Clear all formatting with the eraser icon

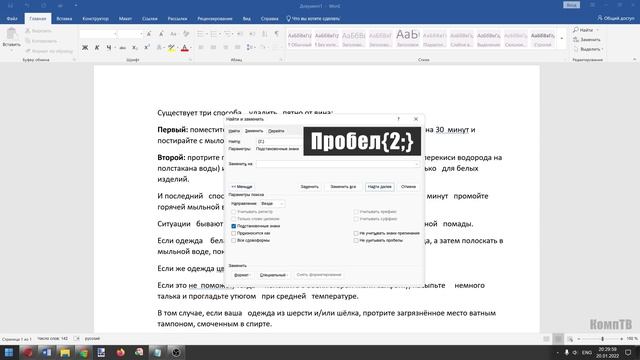186,34
